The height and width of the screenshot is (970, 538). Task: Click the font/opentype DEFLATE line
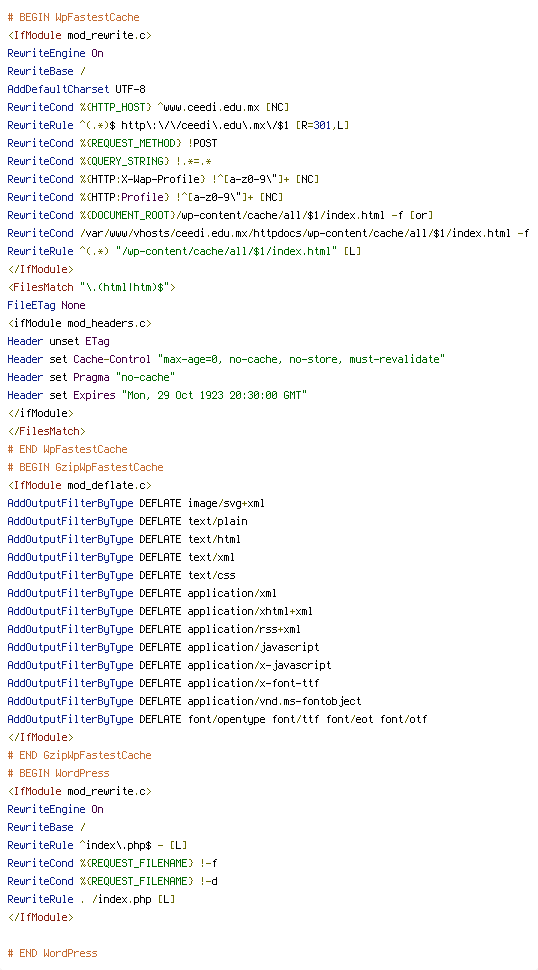click(217, 719)
